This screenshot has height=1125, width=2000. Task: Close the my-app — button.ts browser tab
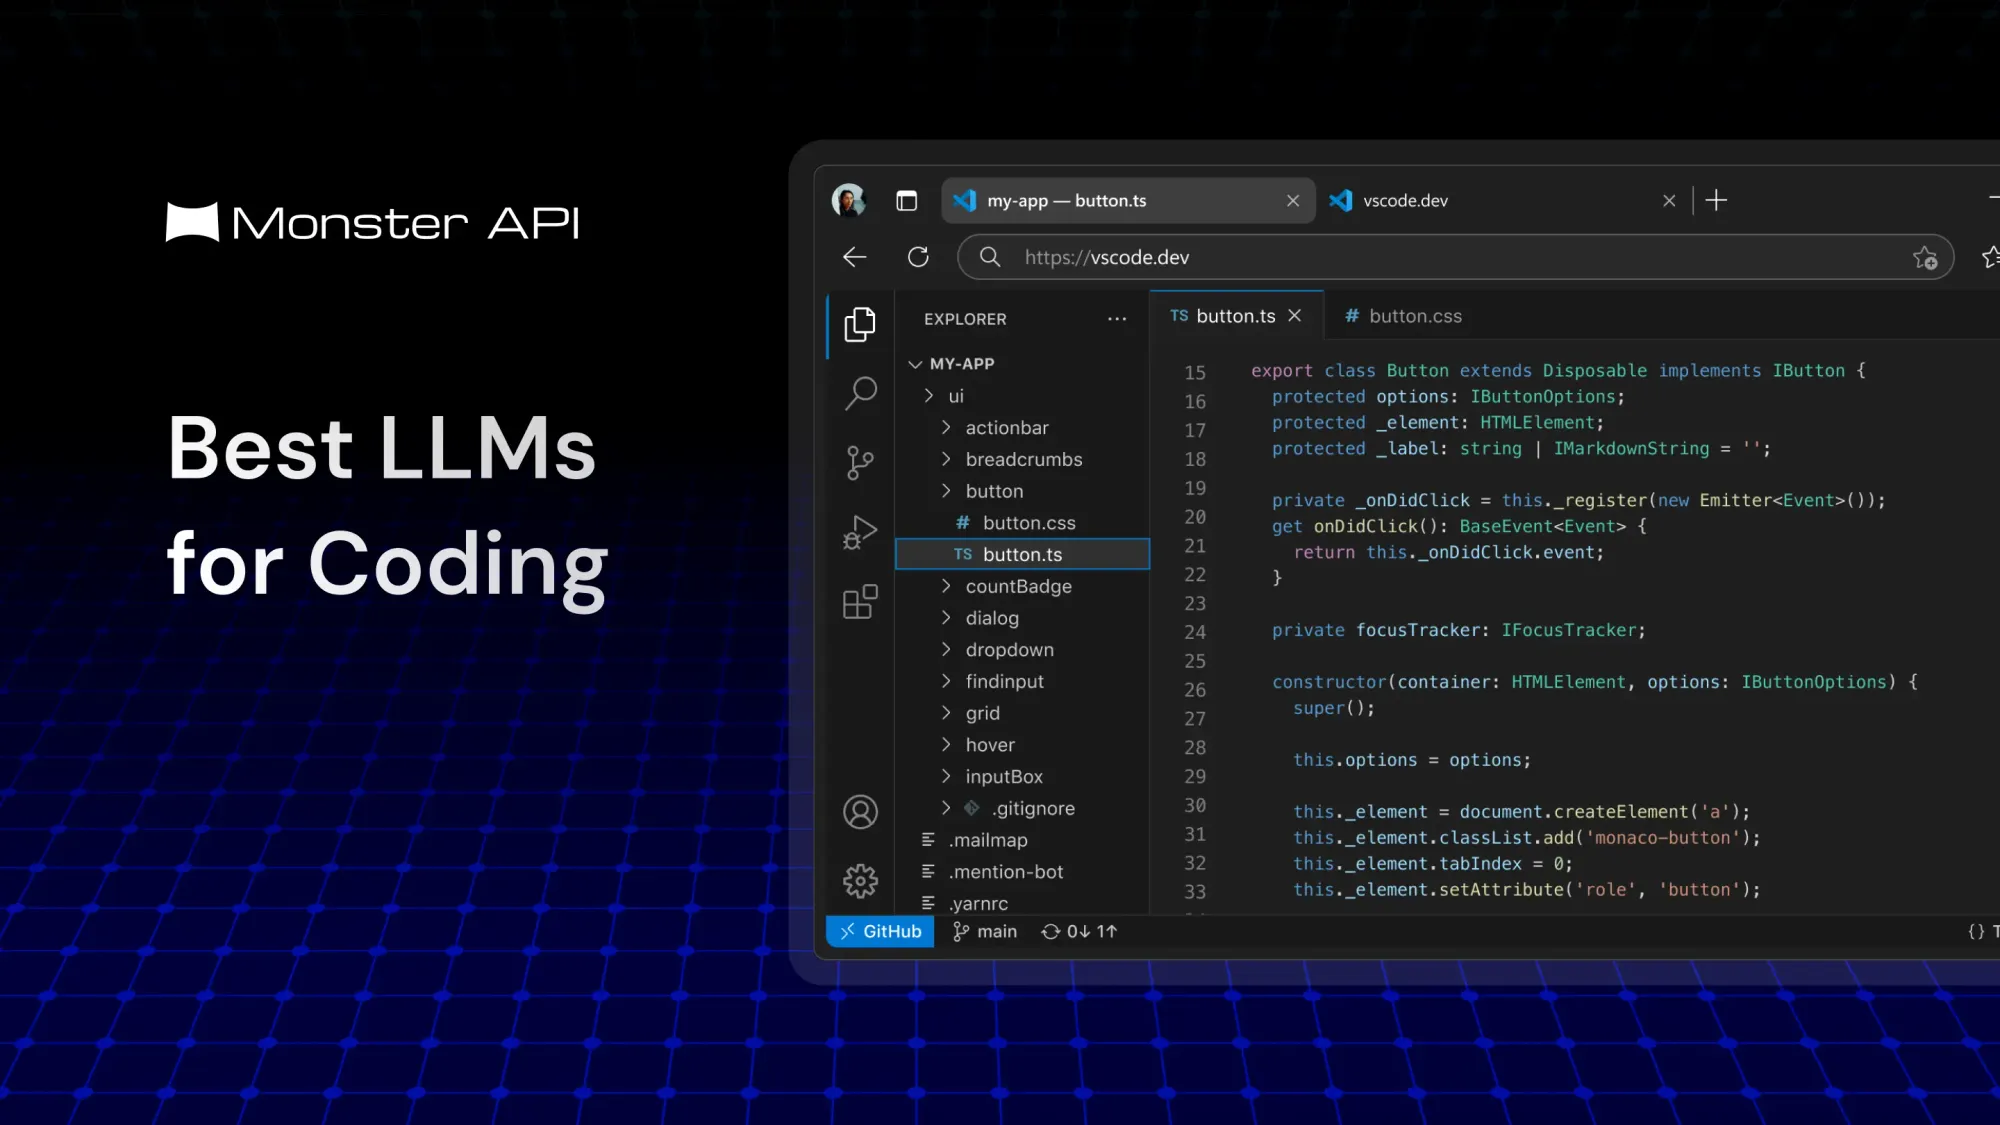click(x=1293, y=201)
